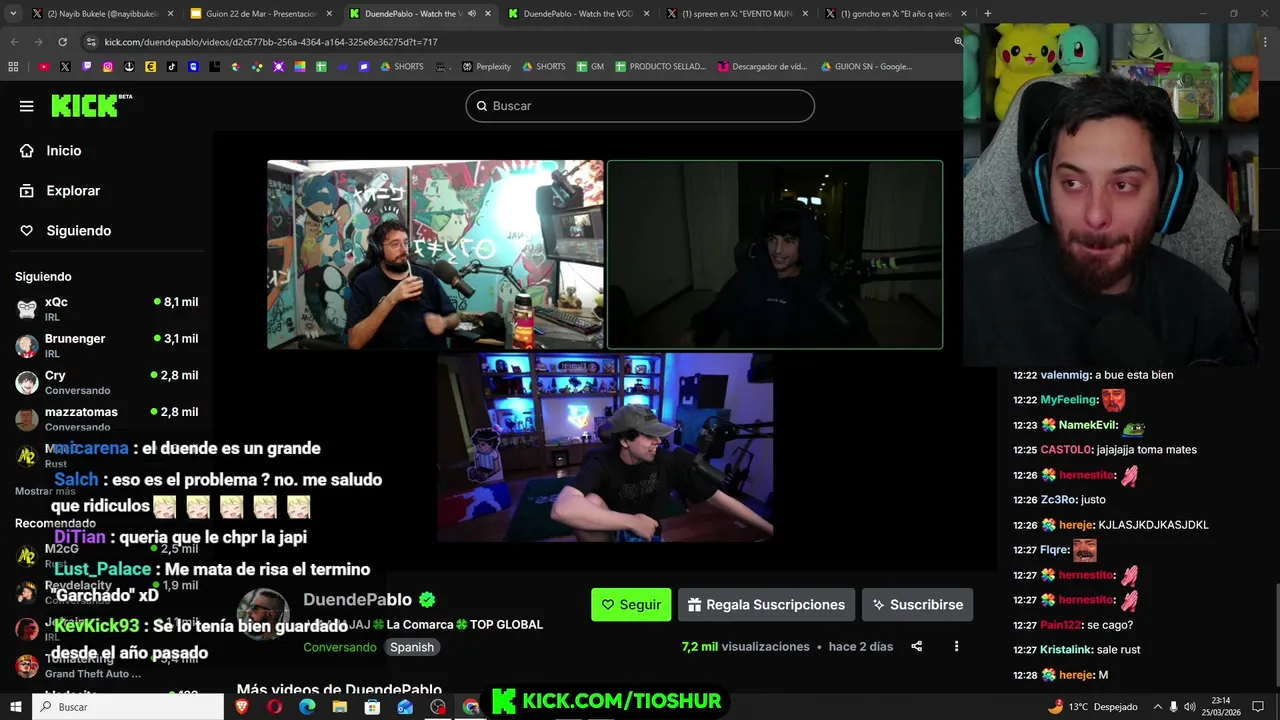Image resolution: width=1280 pixels, height=720 pixels.
Task: Click valenmig username in chat
Action: tap(1065, 375)
